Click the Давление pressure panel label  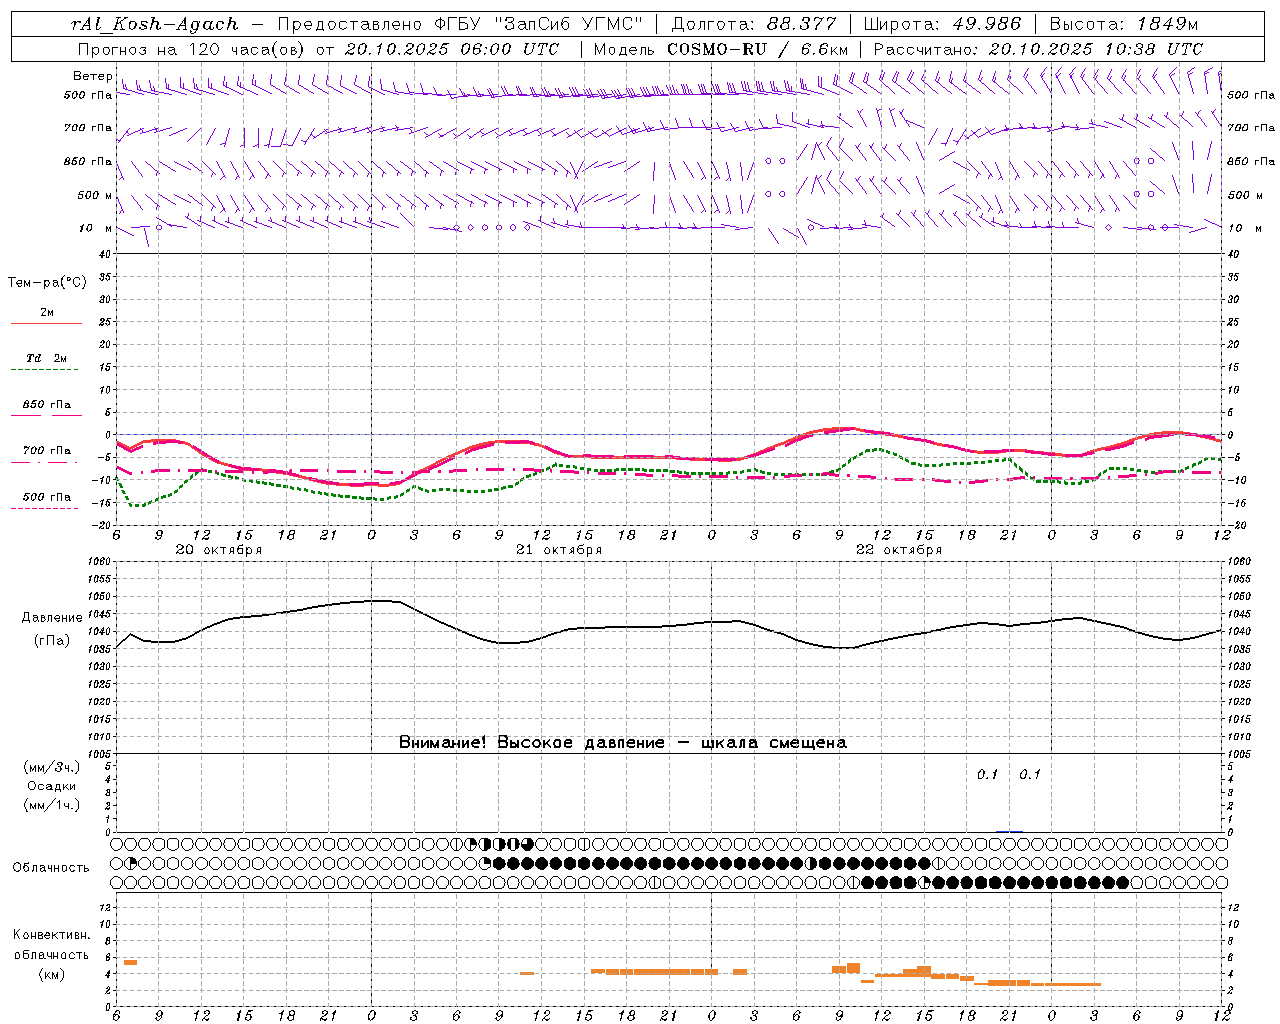tap(52, 618)
